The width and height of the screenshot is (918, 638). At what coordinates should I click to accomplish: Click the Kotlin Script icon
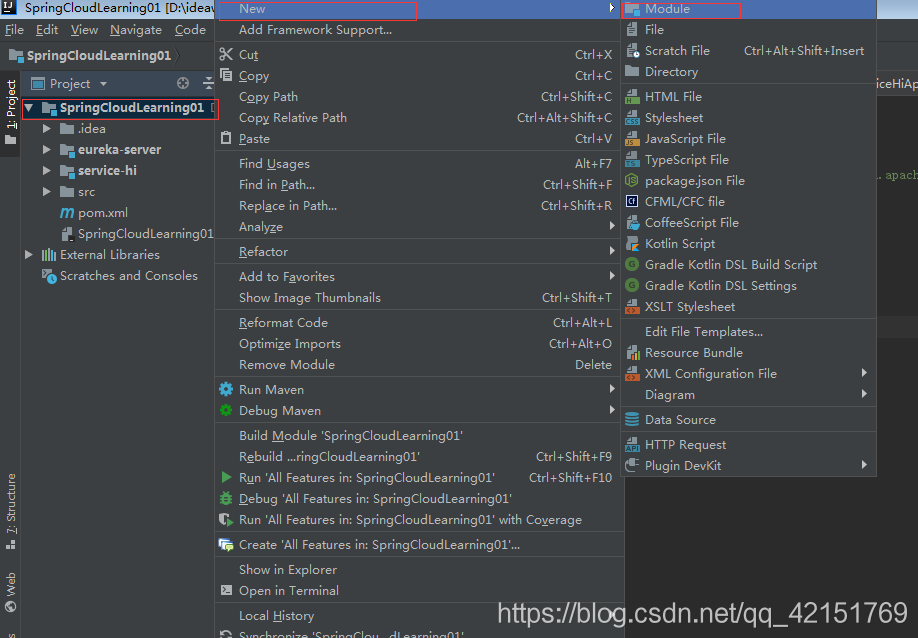pyautogui.click(x=632, y=243)
